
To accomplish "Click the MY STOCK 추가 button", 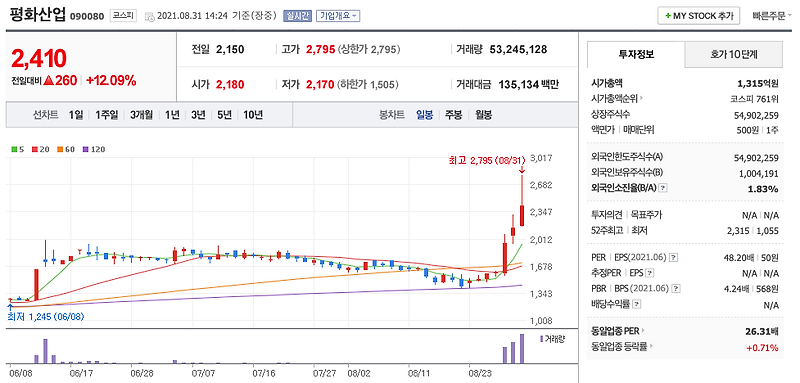I will coord(698,16).
